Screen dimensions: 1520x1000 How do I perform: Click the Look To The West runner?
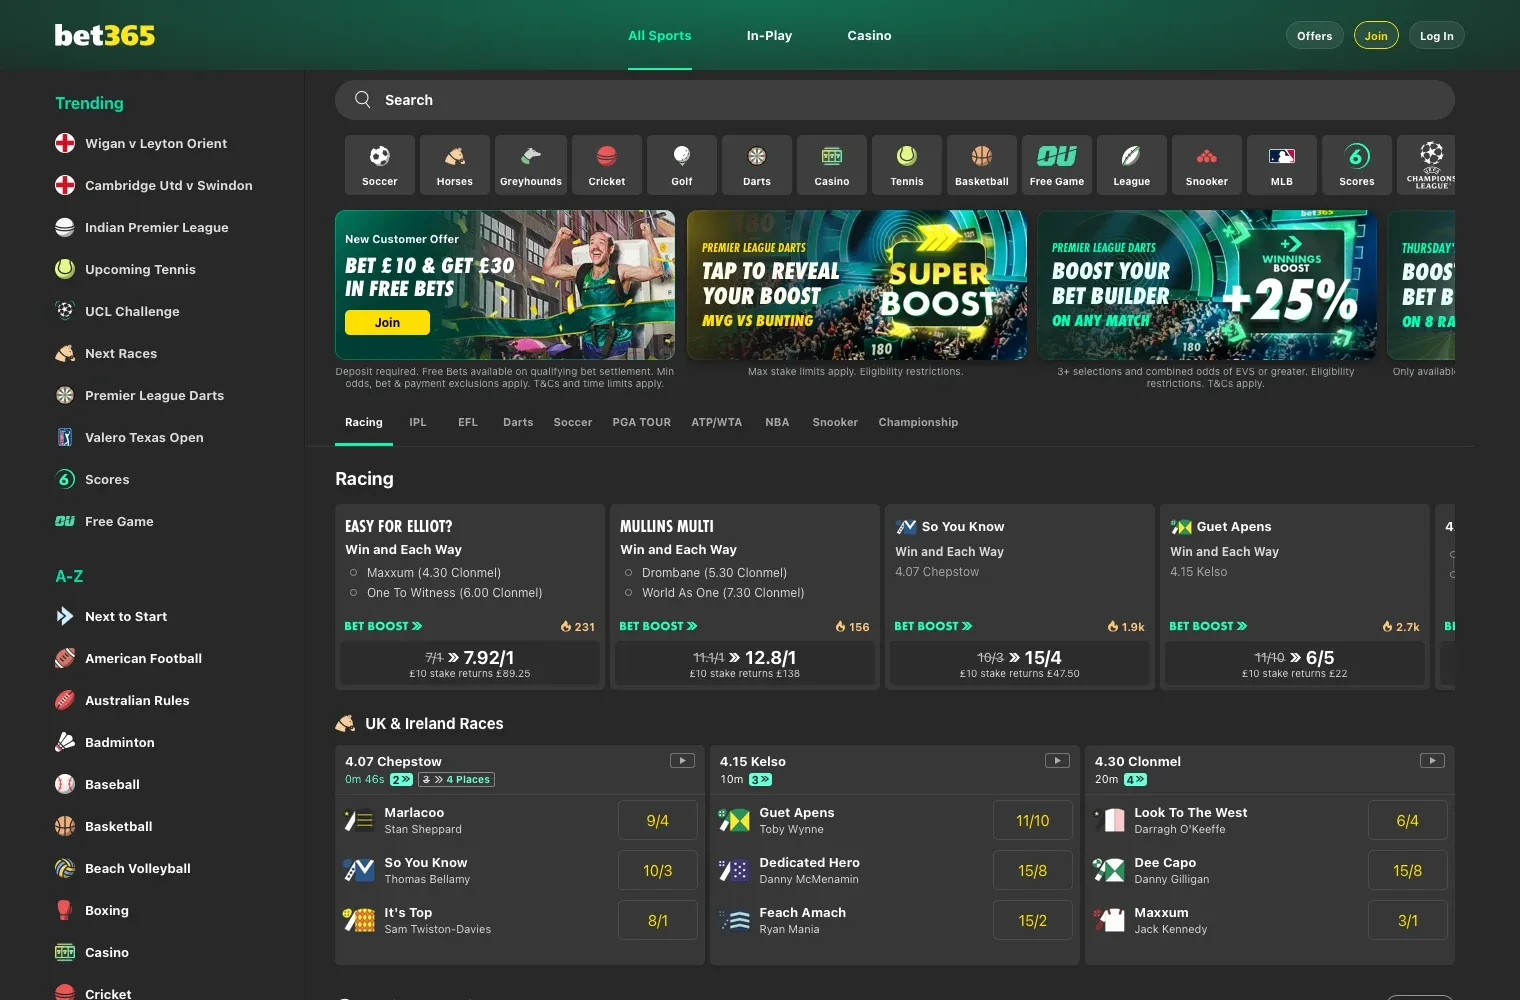tap(1190, 812)
